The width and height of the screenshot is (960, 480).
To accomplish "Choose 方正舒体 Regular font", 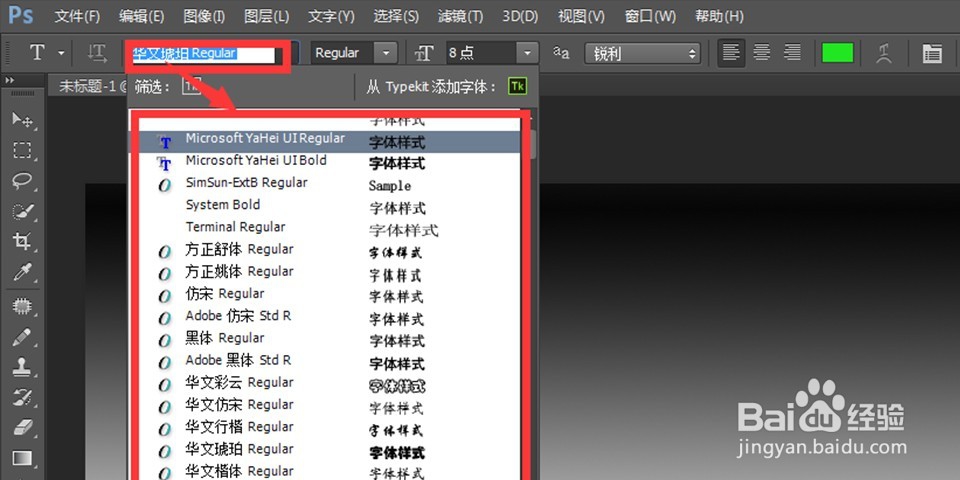I will click(x=329, y=251).
